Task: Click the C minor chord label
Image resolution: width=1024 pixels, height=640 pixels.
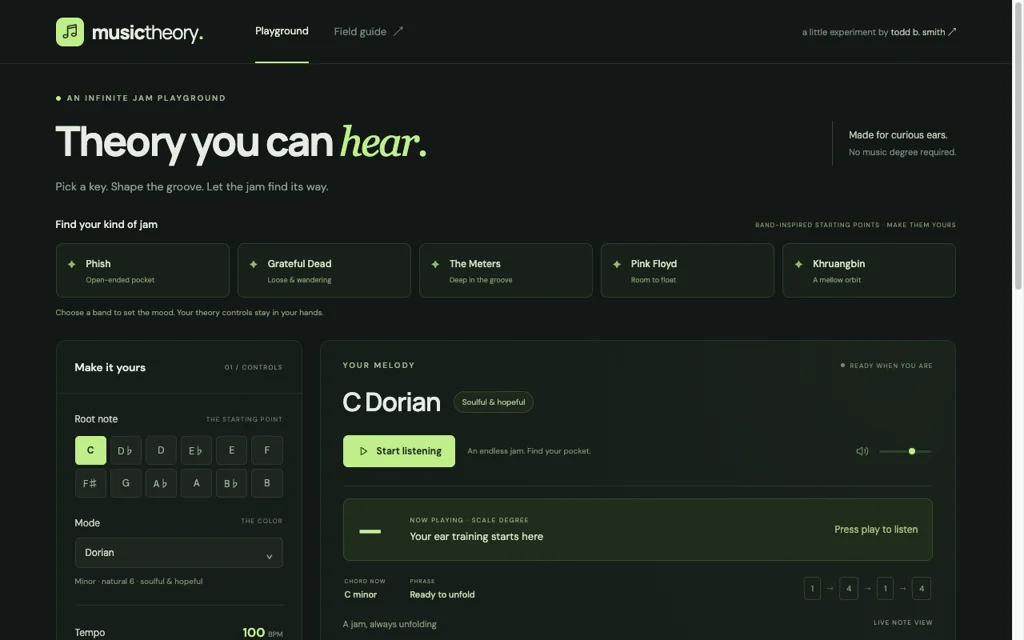Action: tap(360, 595)
